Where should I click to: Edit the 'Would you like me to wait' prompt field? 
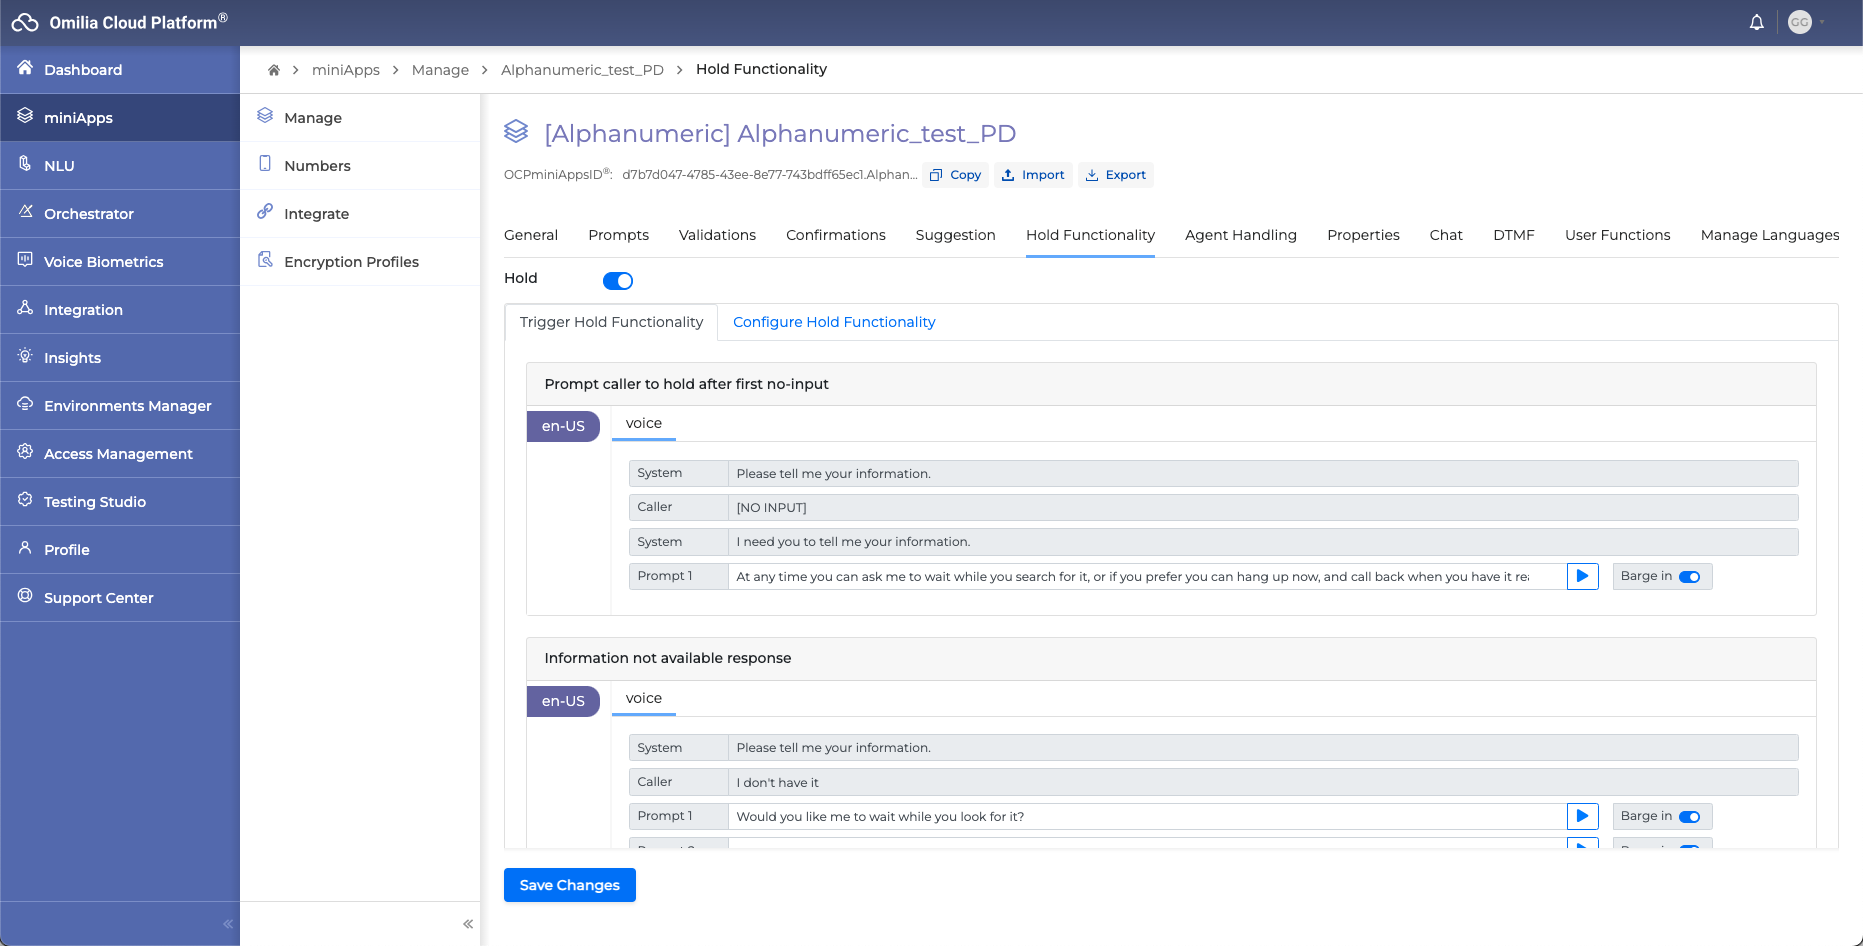point(1146,817)
